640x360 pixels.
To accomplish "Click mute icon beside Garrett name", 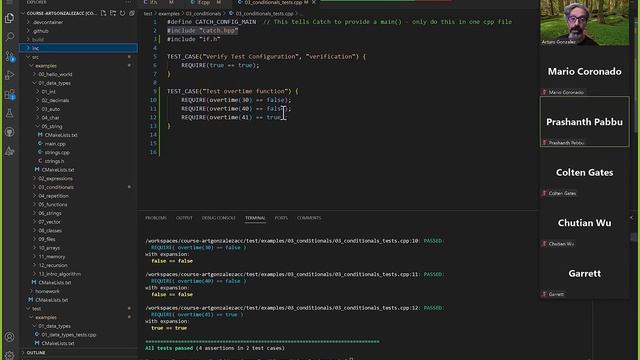I will coord(544,294).
